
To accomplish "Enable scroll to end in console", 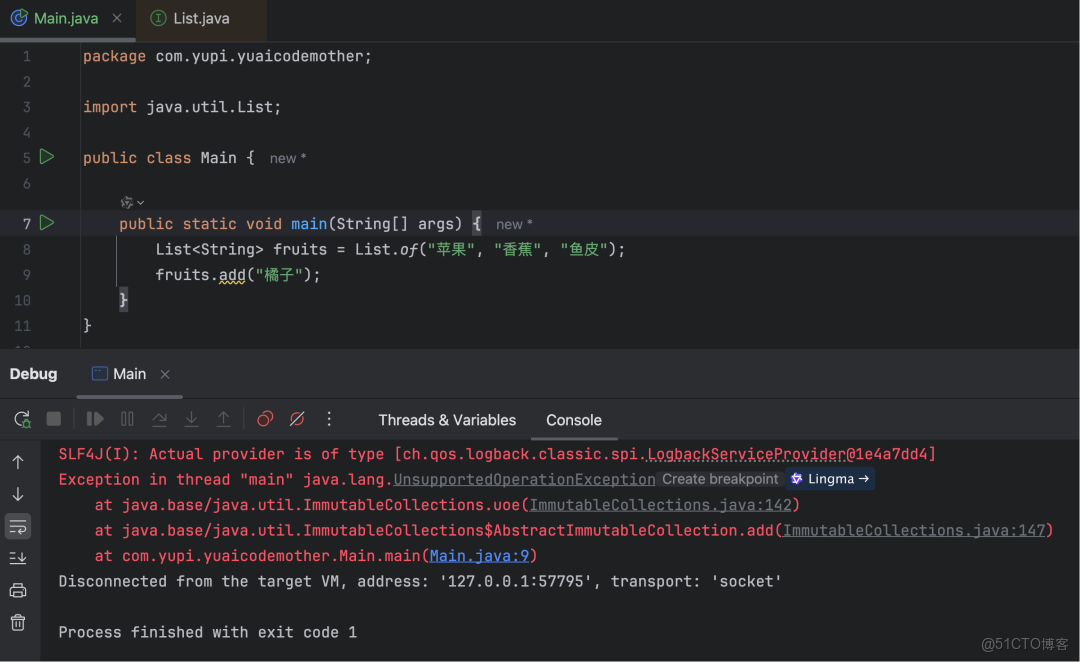I will point(18,558).
